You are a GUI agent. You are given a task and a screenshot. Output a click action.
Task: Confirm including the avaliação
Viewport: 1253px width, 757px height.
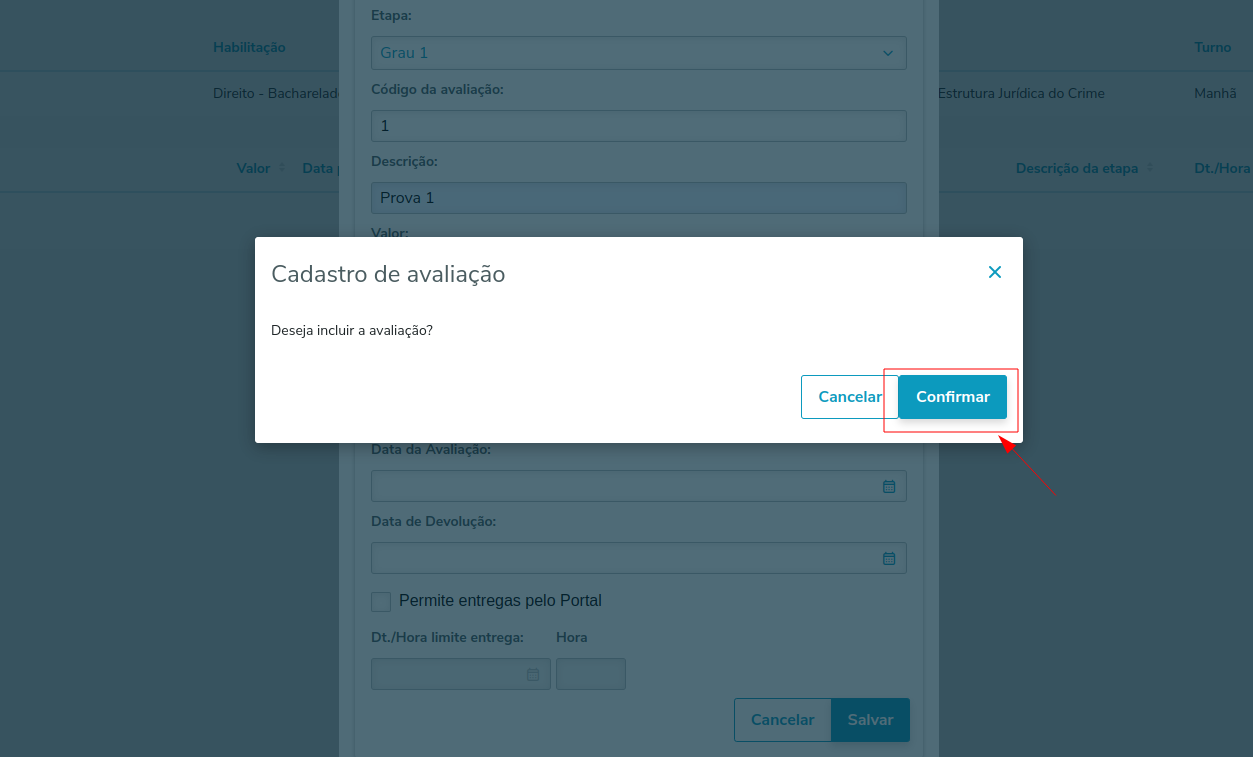click(952, 397)
